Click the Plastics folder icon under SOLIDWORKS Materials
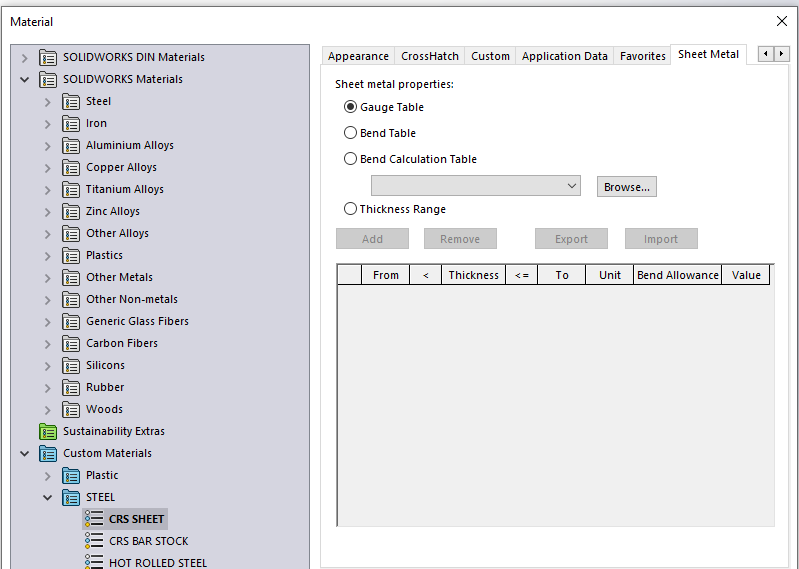The image size is (799, 569). 71,255
